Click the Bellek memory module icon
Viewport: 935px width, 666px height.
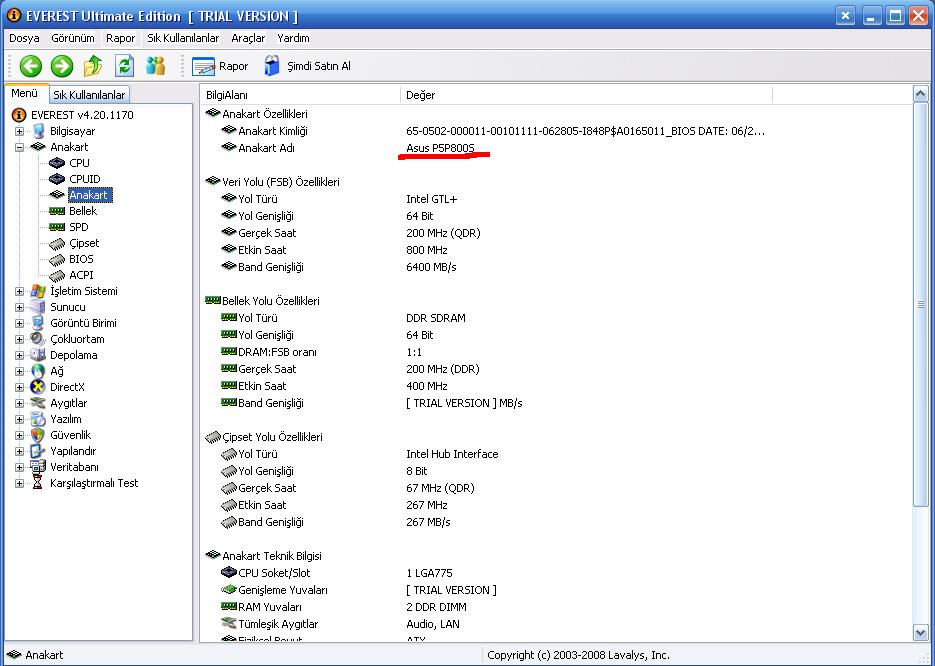coord(57,211)
